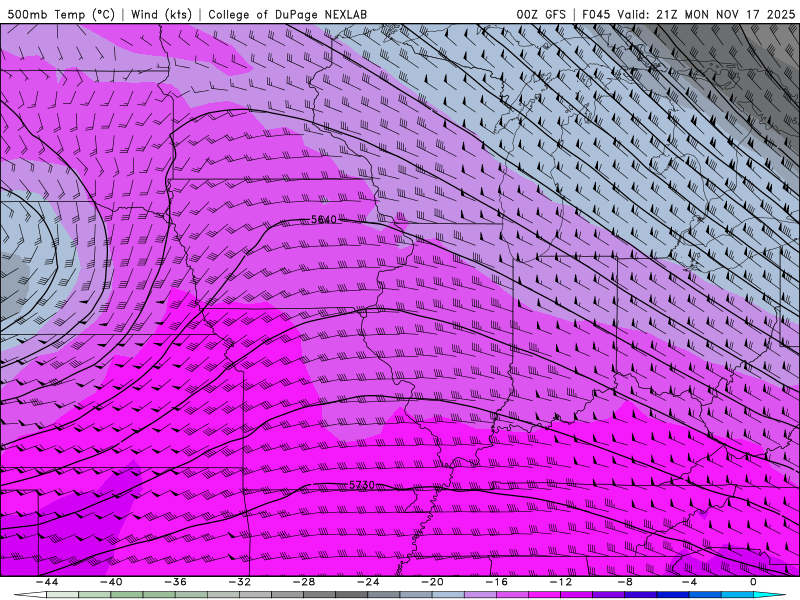This screenshot has height=600, width=800.
Task: Click the -4 colorbar tick label
Action: [690, 582]
